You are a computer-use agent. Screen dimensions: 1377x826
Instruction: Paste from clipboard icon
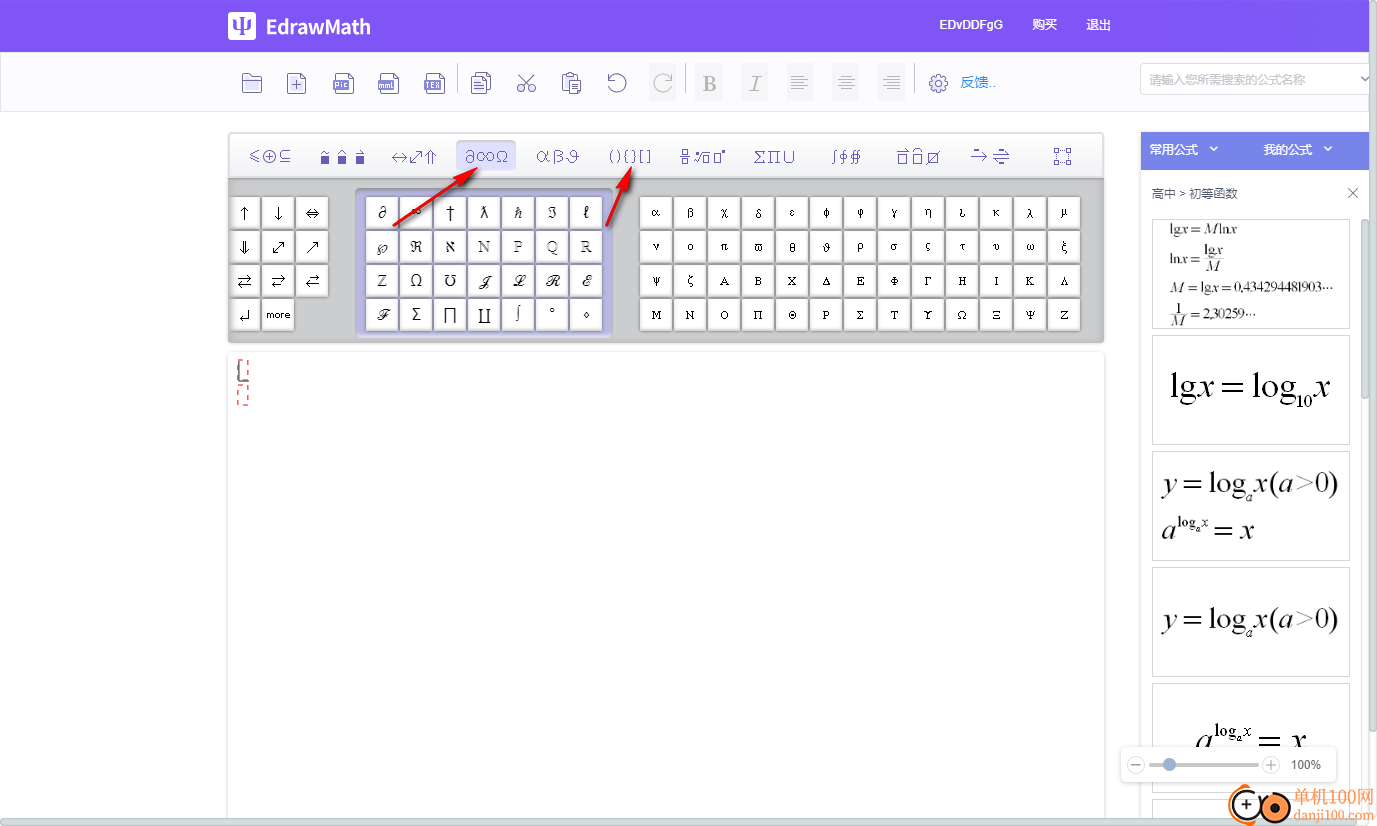(572, 83)
